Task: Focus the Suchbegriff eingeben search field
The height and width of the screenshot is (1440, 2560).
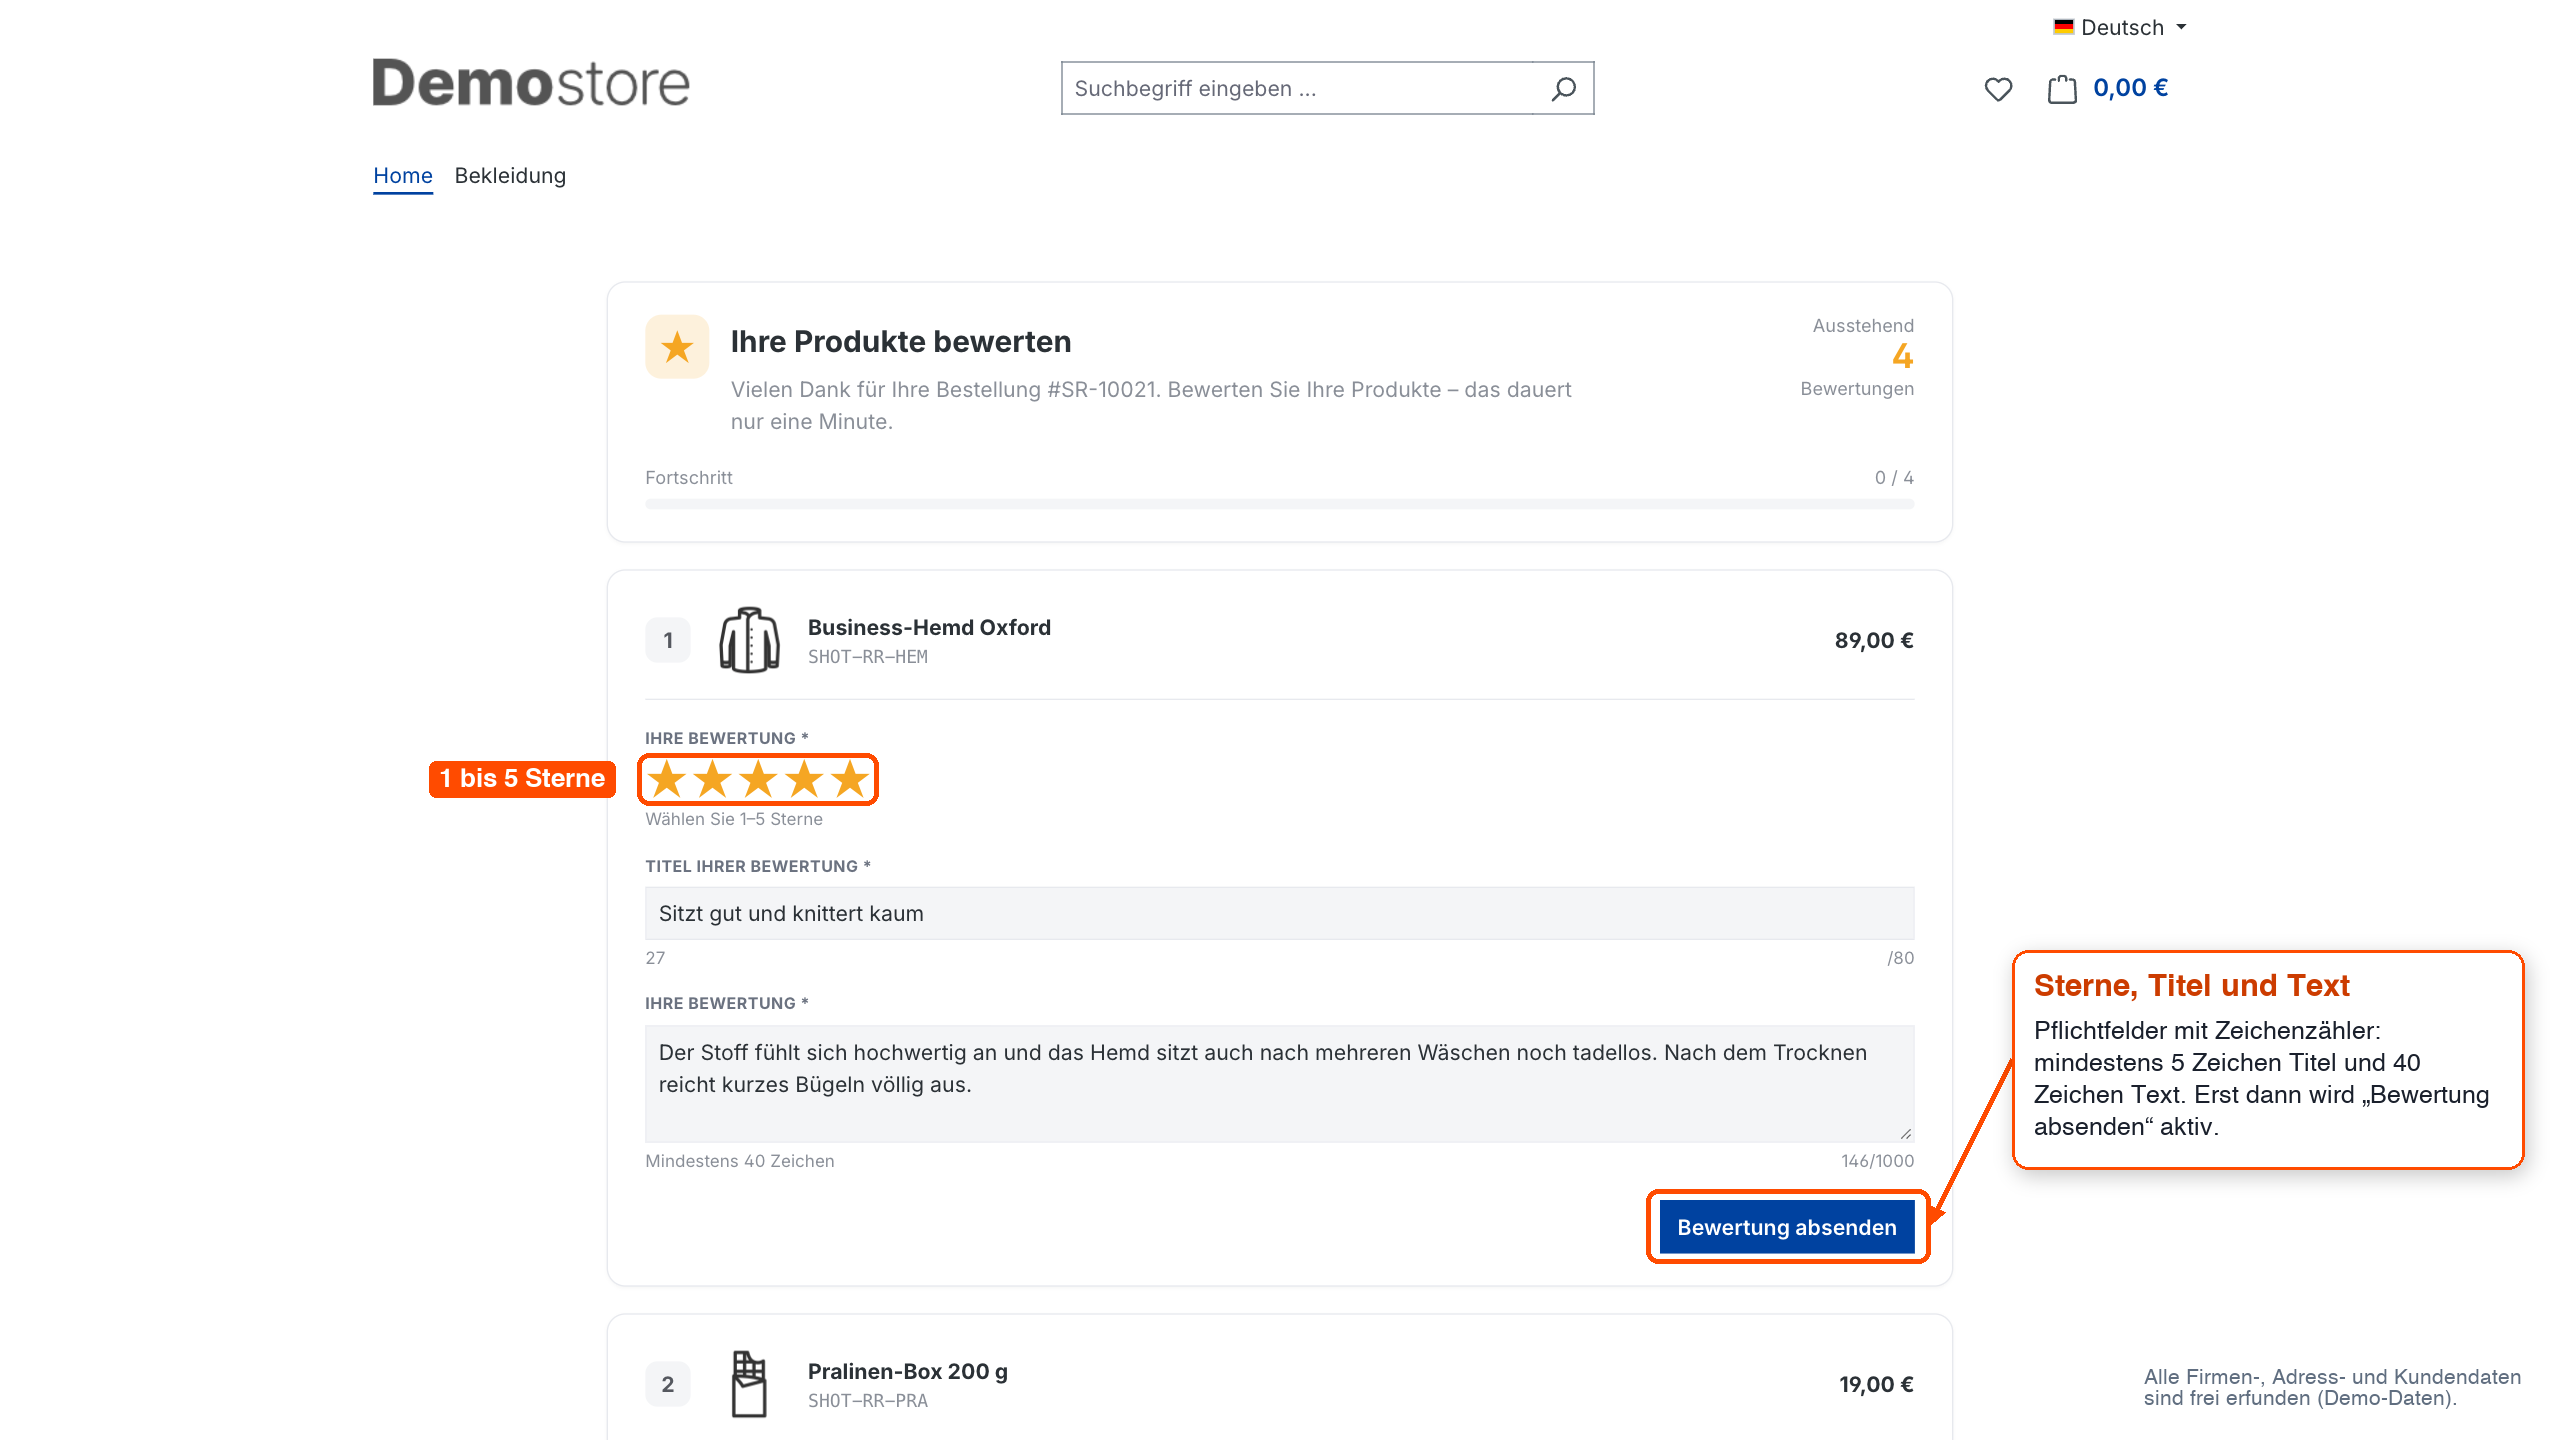Action: 1297,89
